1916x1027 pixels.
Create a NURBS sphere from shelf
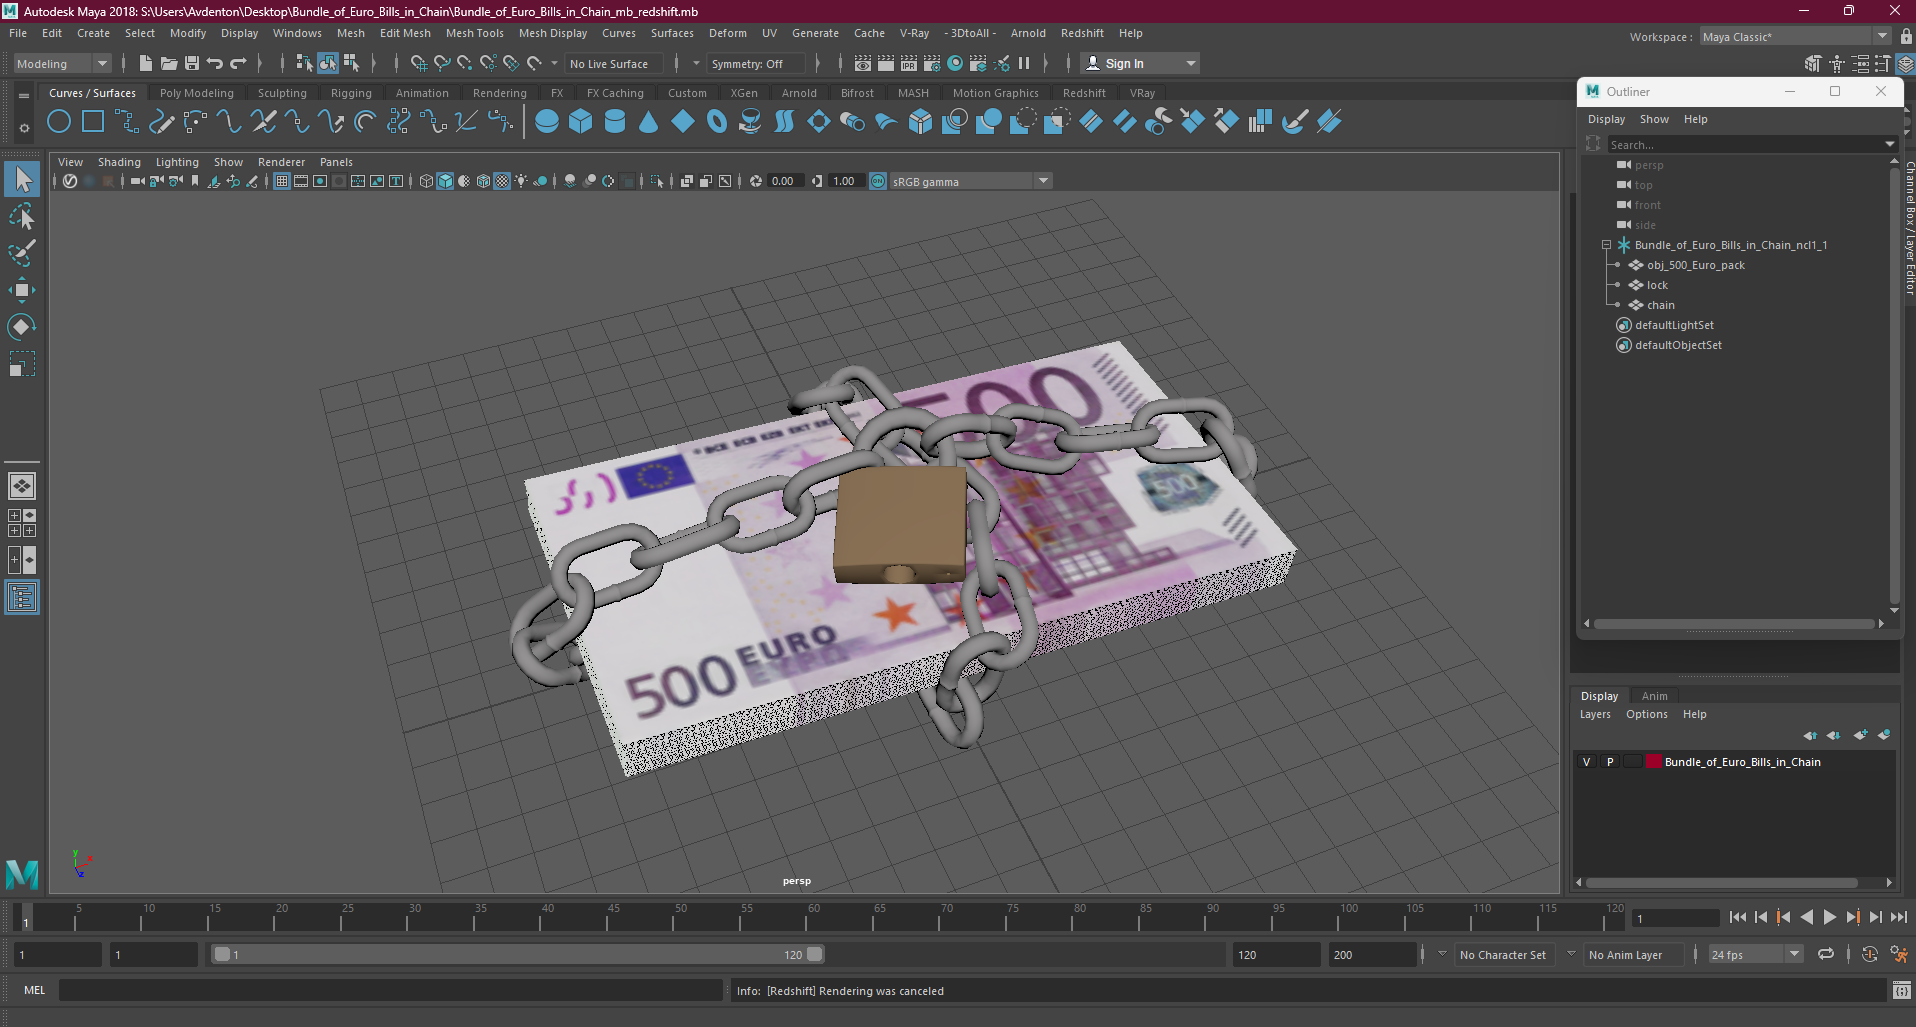tap(547, 122)
